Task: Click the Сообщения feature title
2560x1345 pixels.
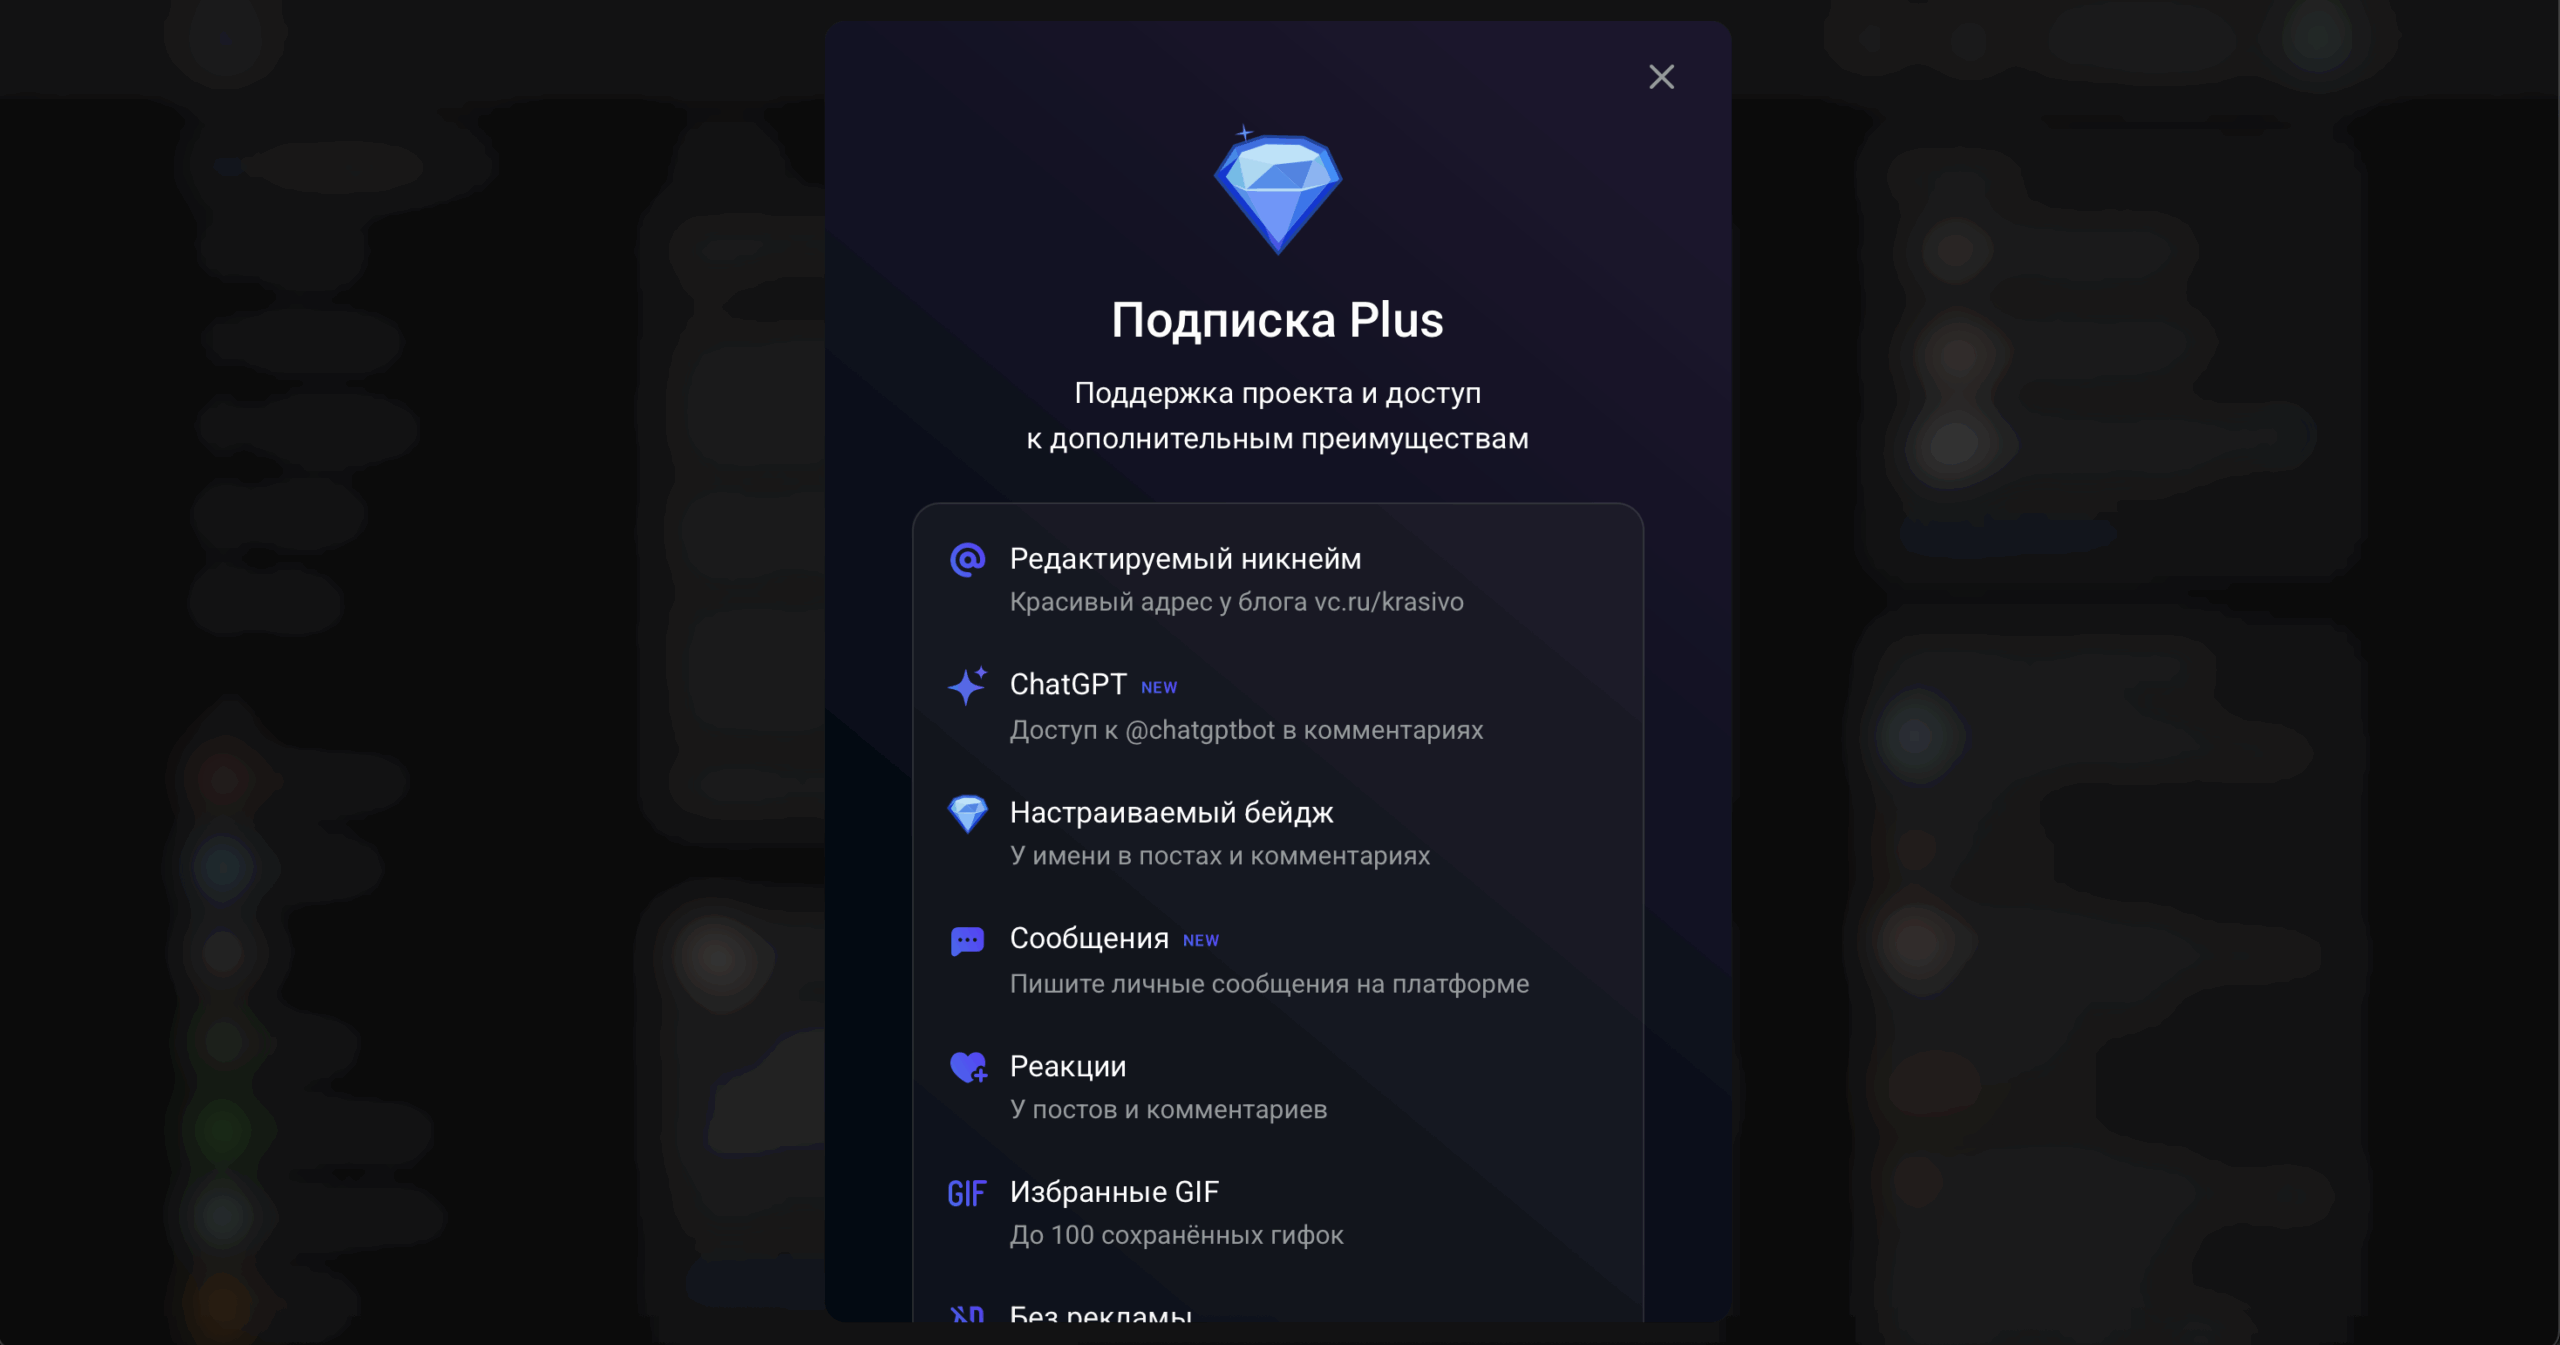Action: coord(1089,938)
